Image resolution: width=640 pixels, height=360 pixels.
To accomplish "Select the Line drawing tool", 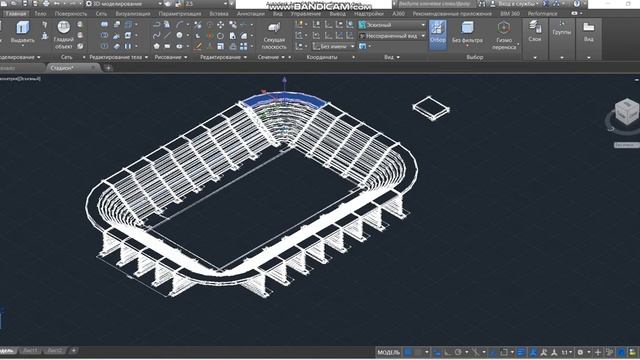I will click(167, 35).
